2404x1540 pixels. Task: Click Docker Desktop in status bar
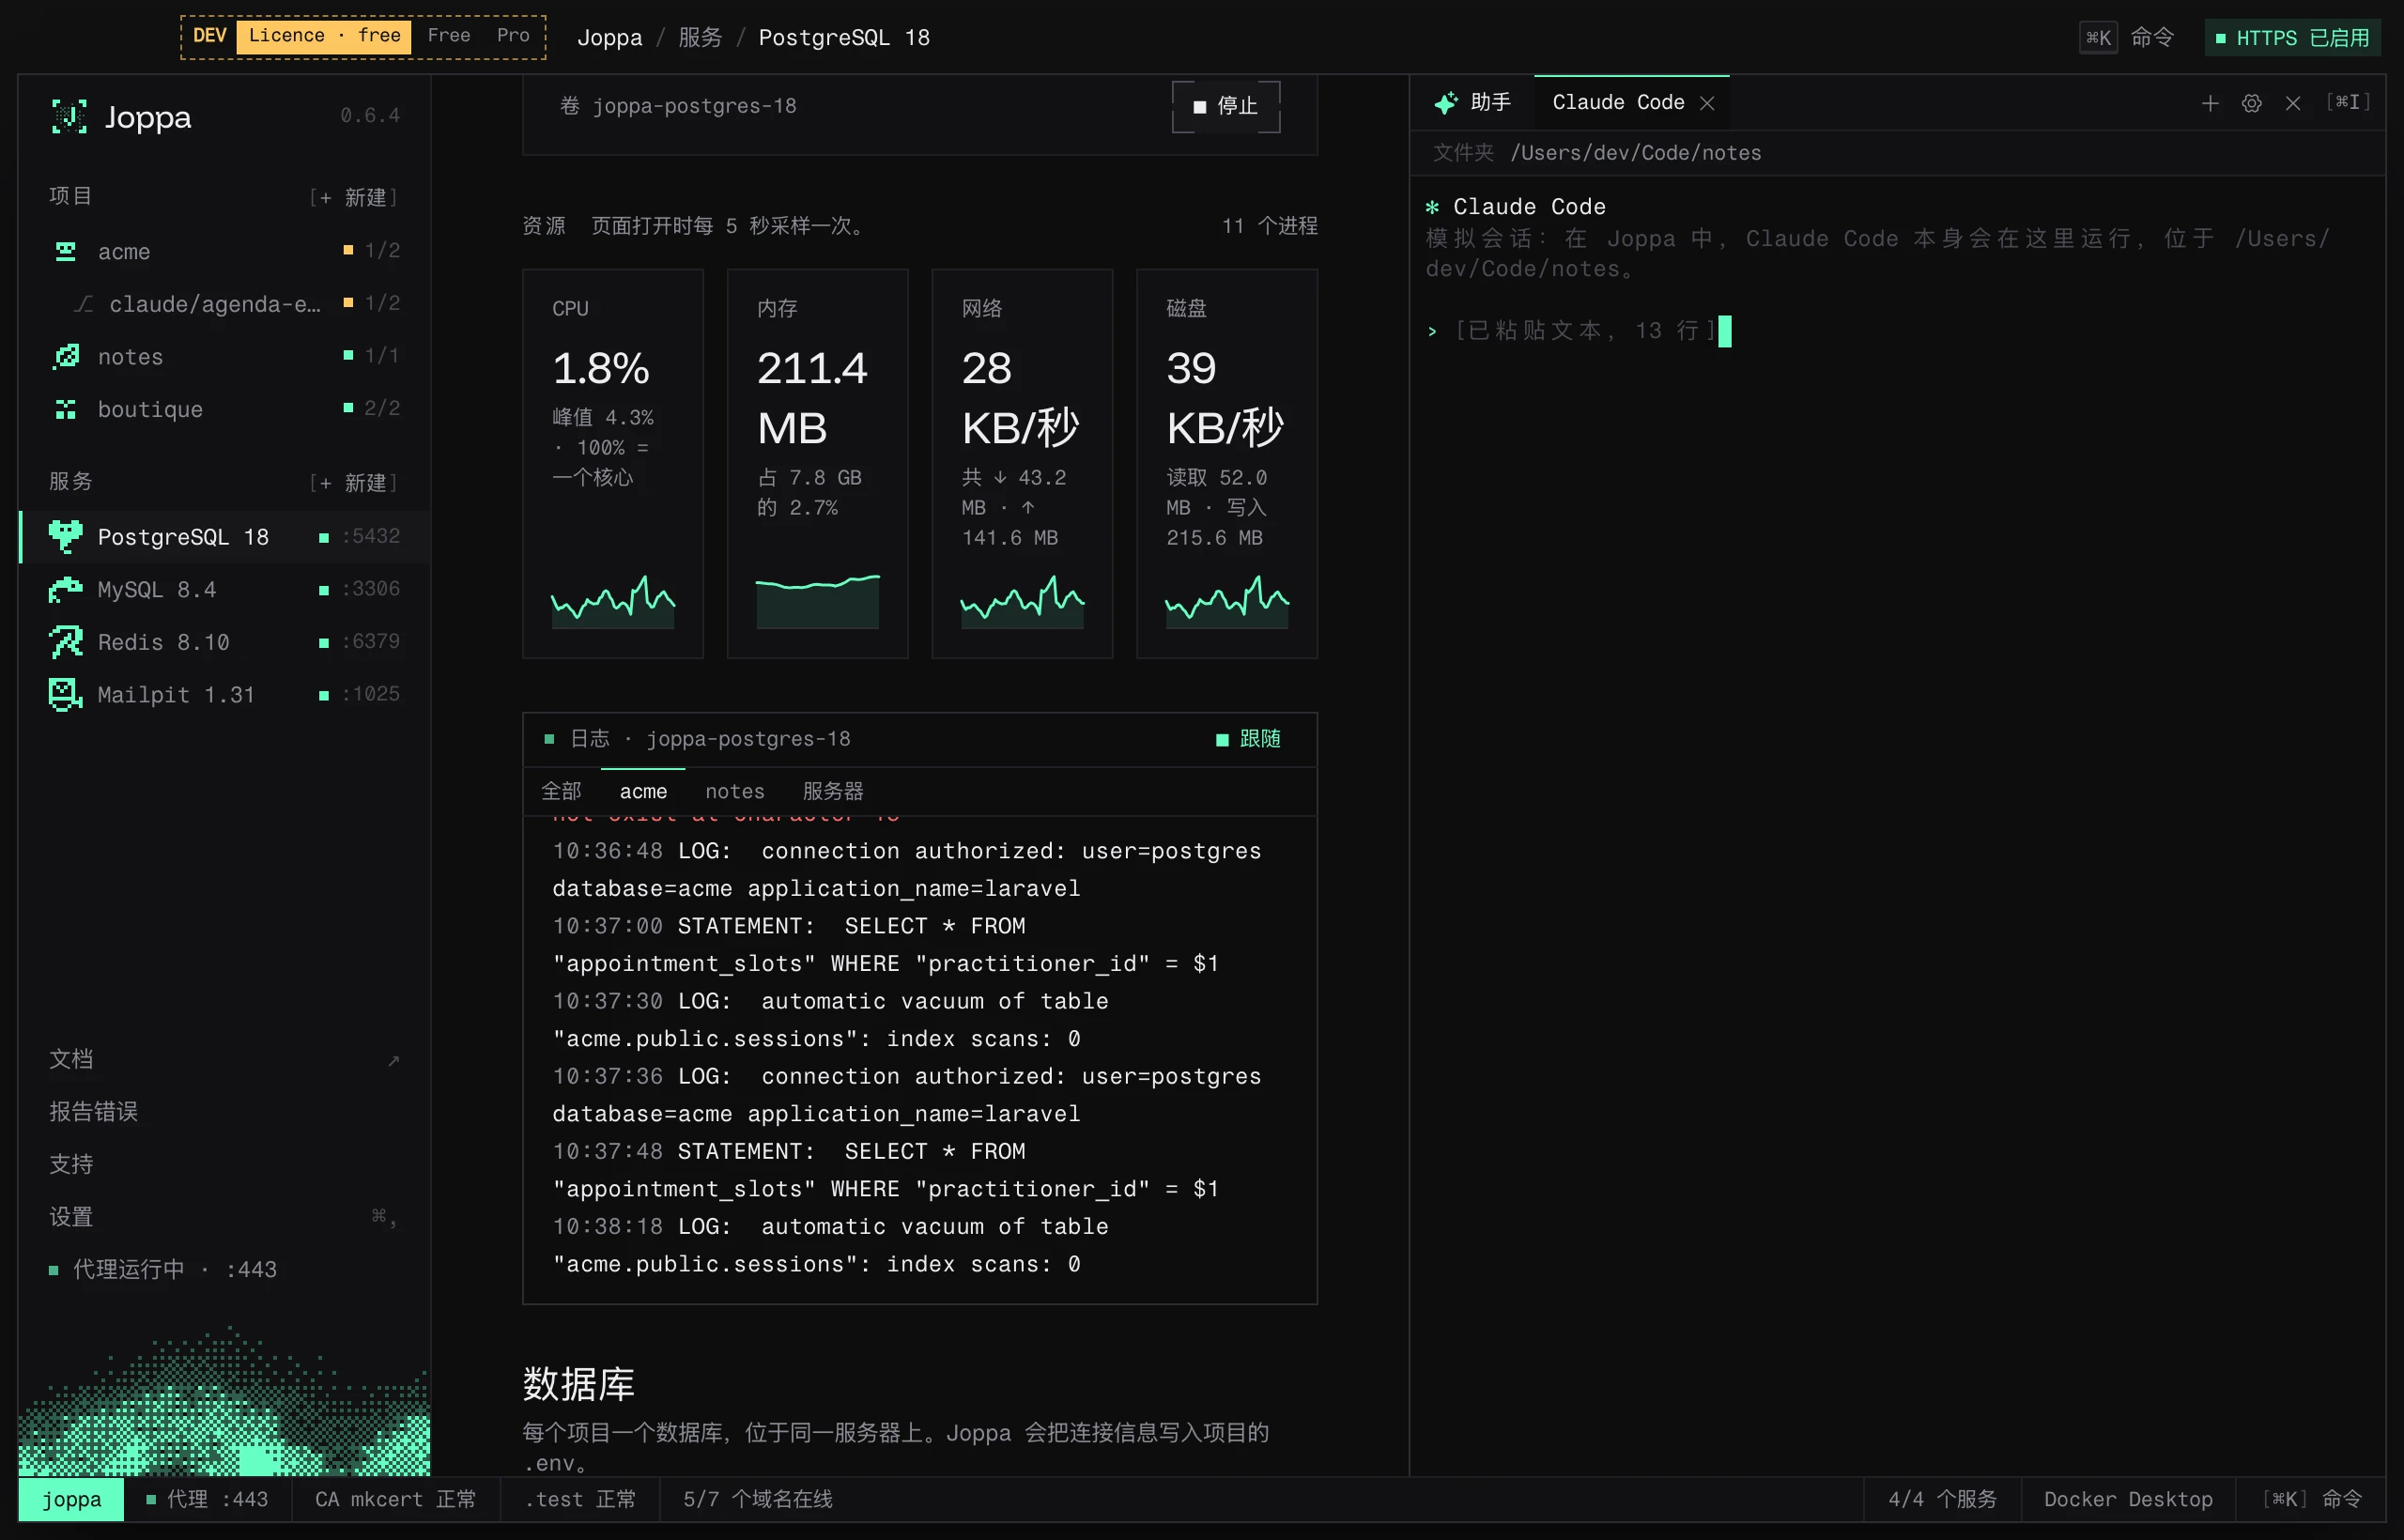[x=2128, y=1499]
